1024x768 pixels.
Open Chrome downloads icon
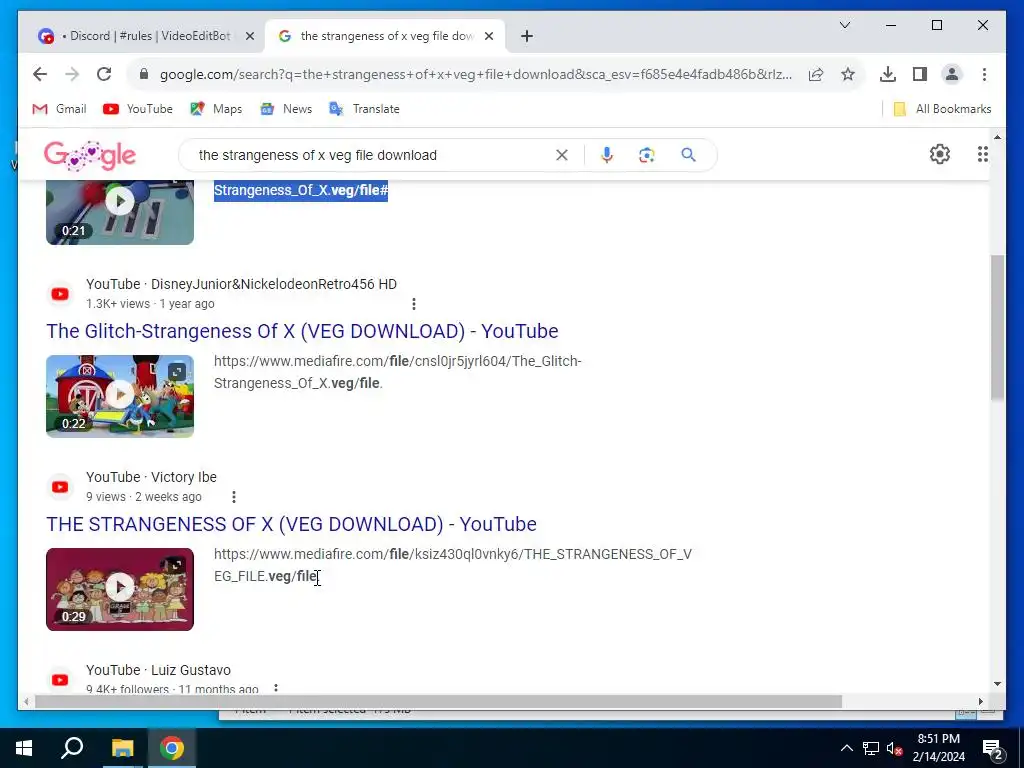click(888, 74)
